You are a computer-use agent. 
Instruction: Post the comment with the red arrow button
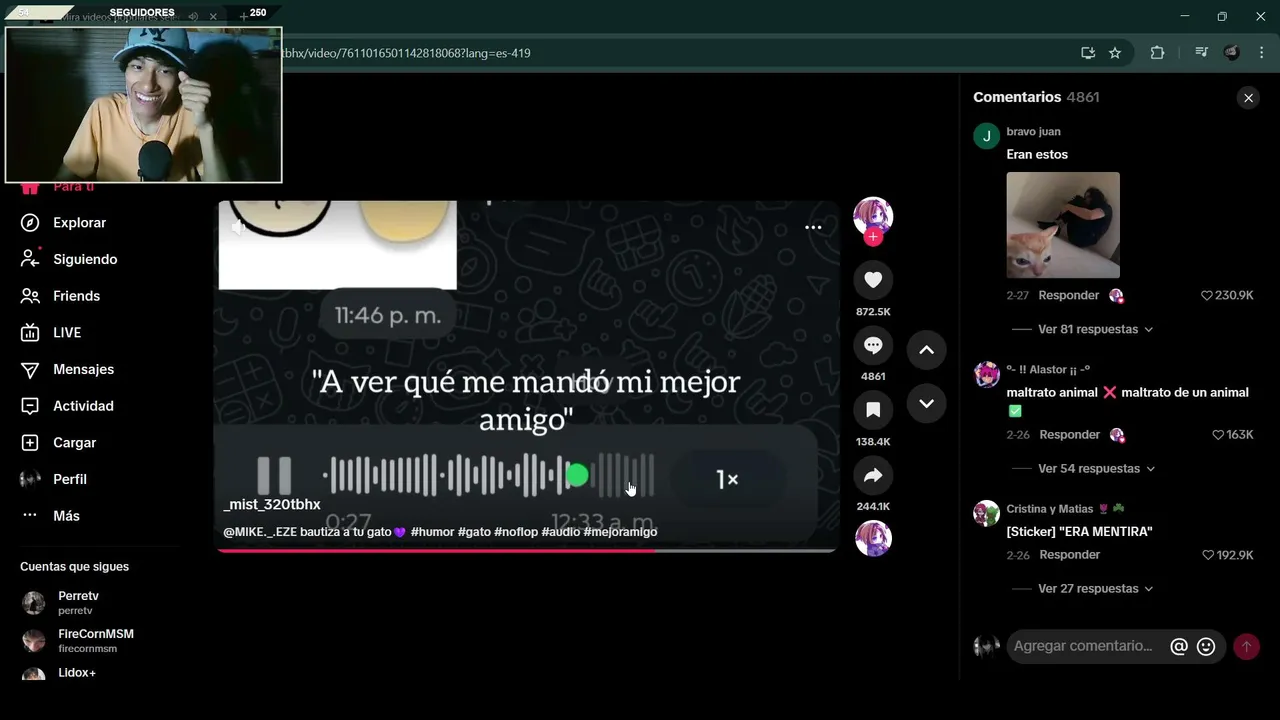[1246, 647]
